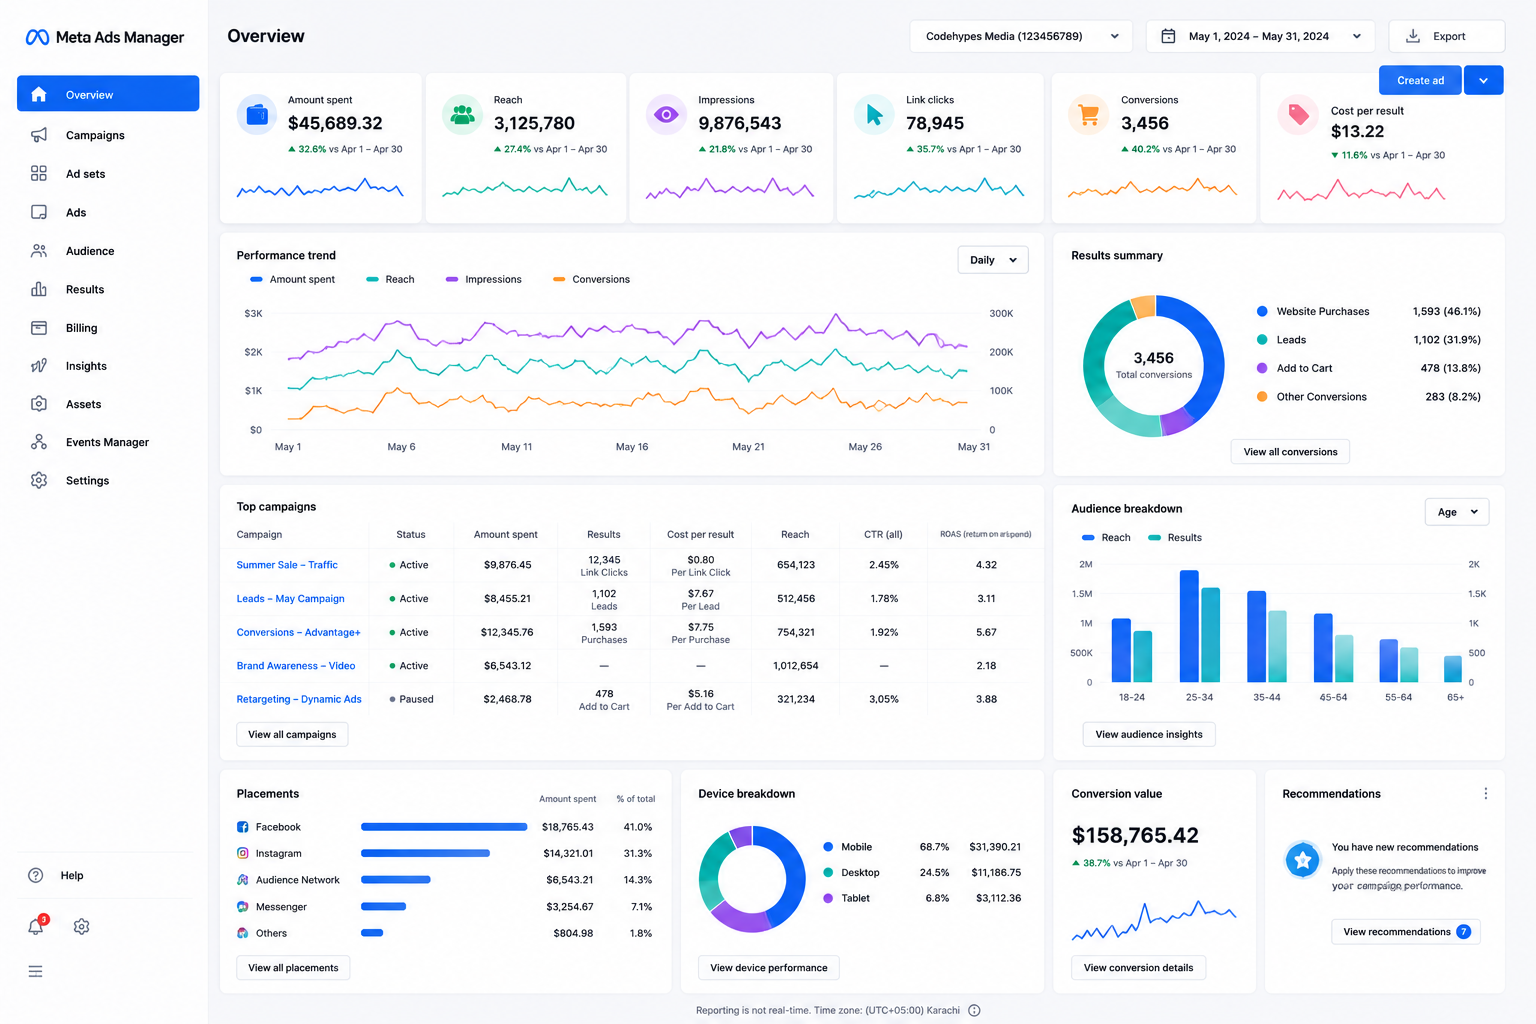
Task: Select Overview in the sidebar
Action: coord(108,94)
